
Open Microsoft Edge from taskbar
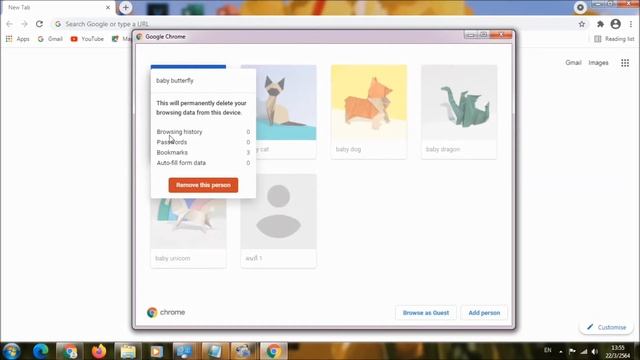[x=40, y=351]
